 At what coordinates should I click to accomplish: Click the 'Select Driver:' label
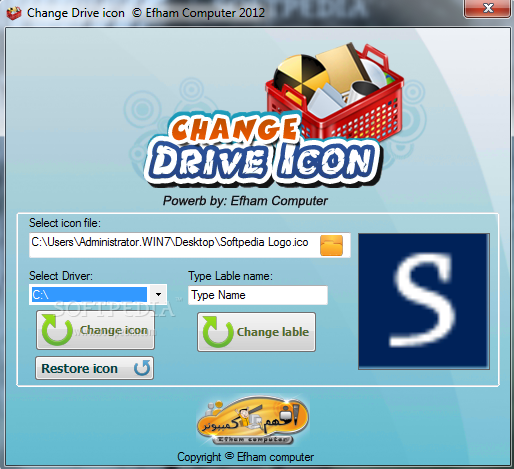pyautogui.click(x=61, y=276)
